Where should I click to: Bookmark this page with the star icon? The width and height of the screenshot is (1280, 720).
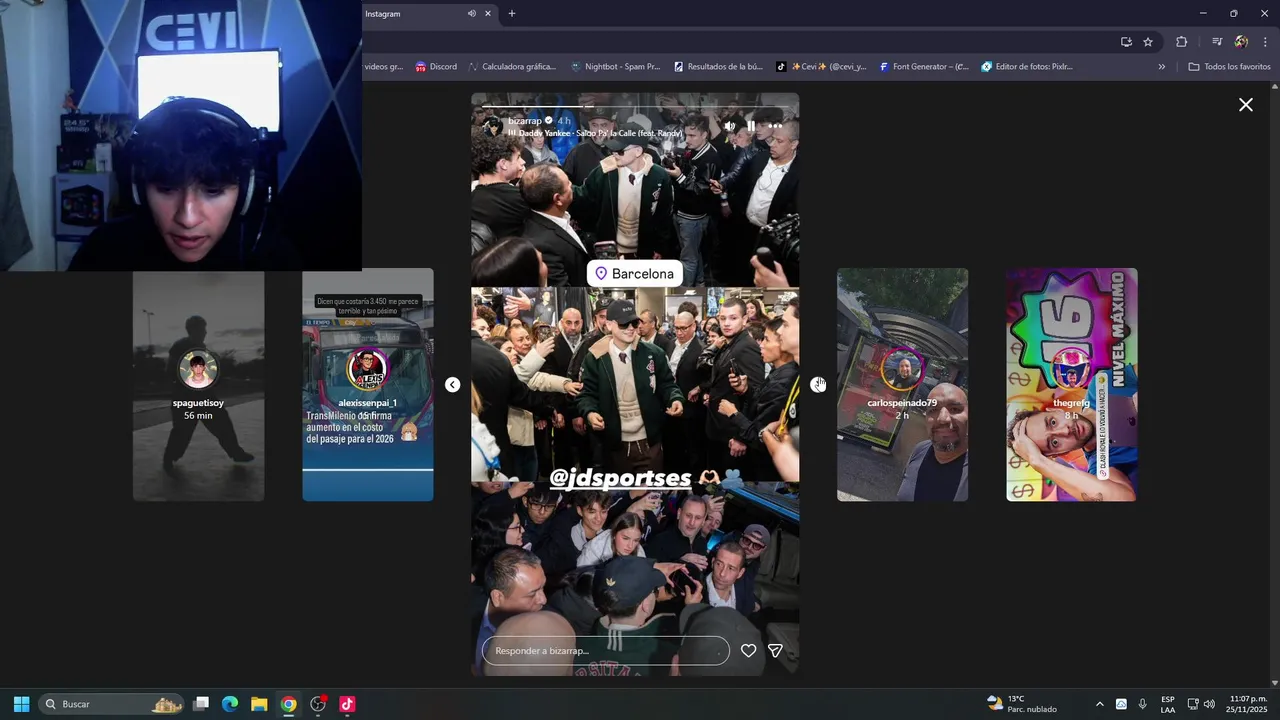1148,42
